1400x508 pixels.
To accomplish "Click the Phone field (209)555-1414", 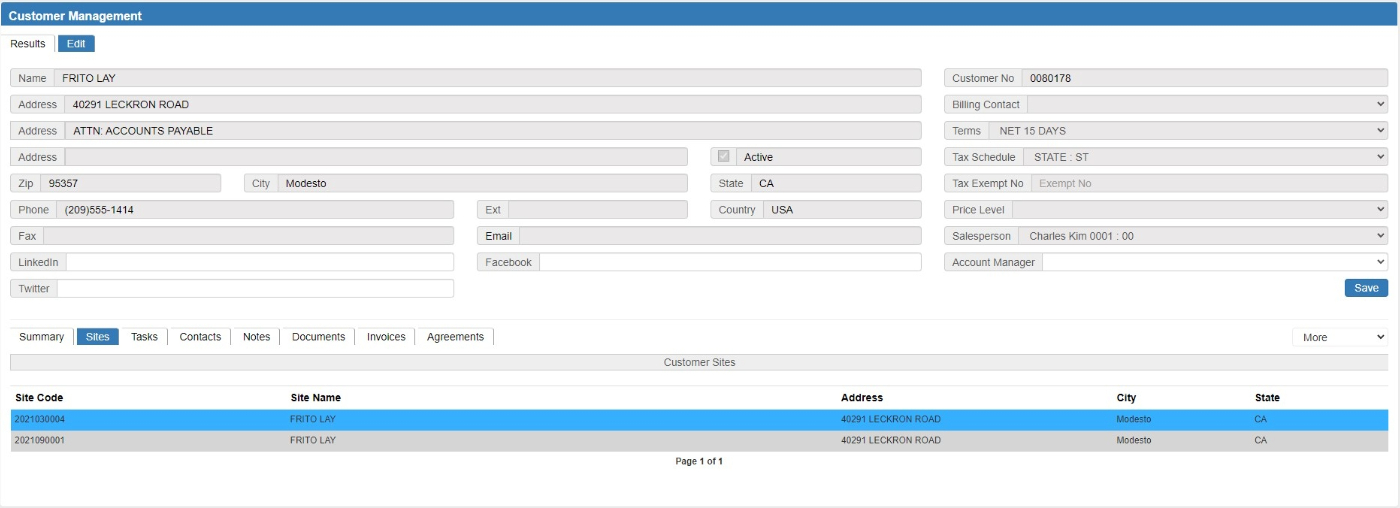I will tap(255, 210).
